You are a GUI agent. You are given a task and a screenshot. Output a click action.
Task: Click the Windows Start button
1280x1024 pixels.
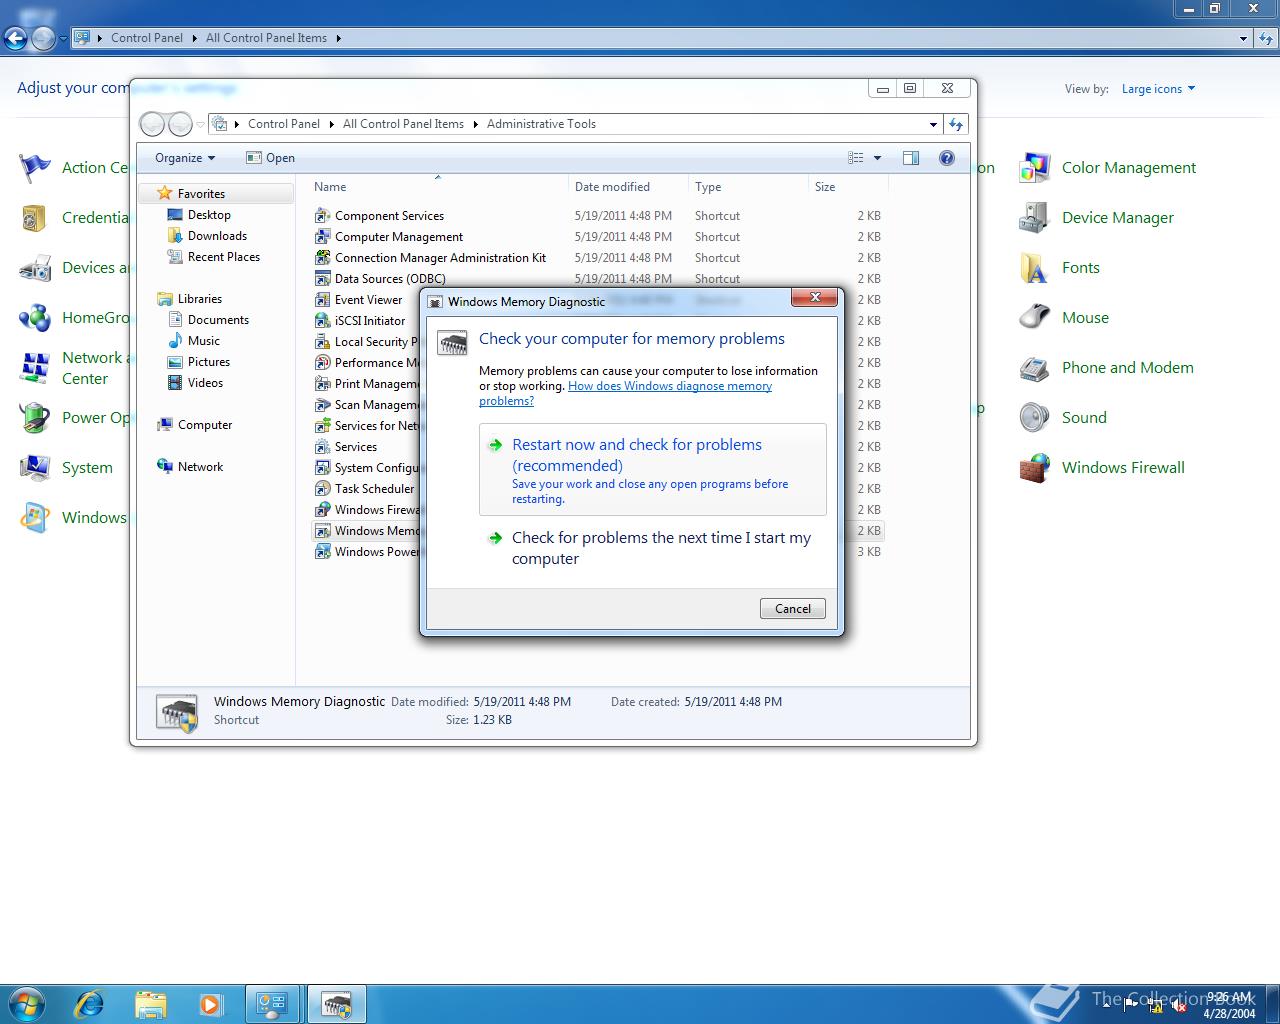pos(27,1004)
